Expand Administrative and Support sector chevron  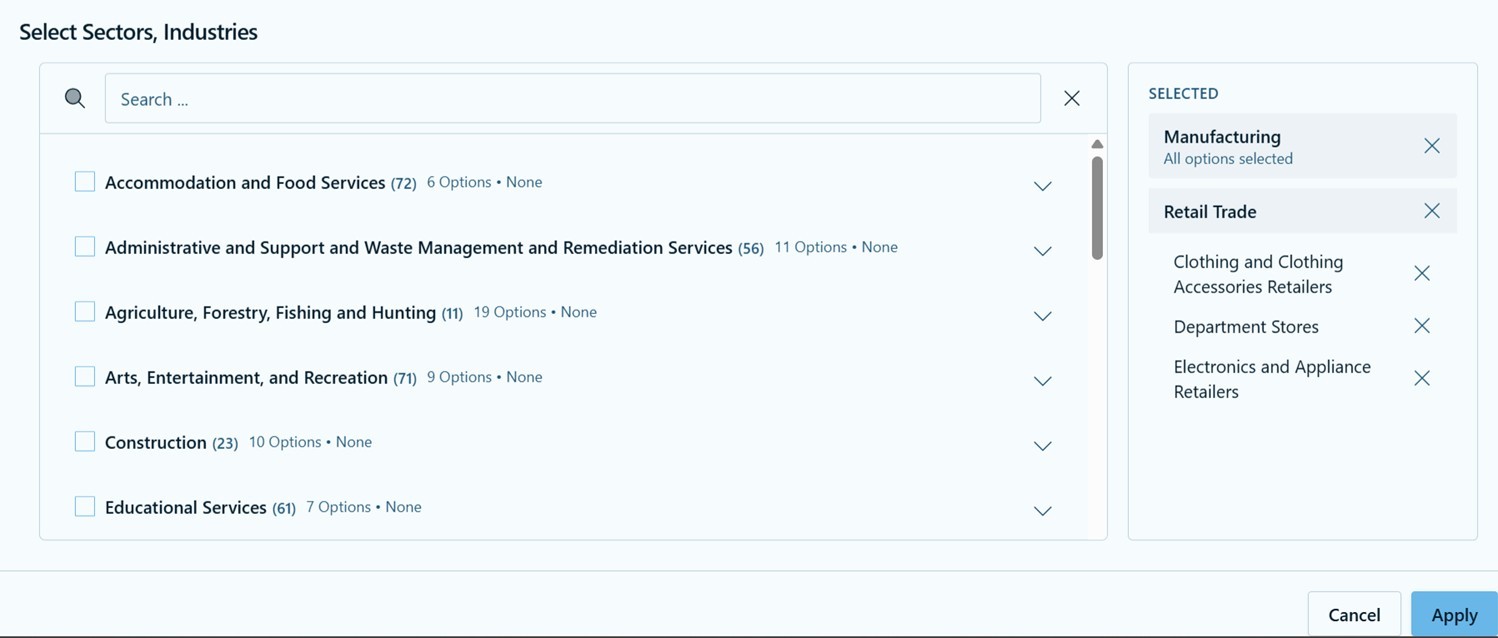[1042, 251]
